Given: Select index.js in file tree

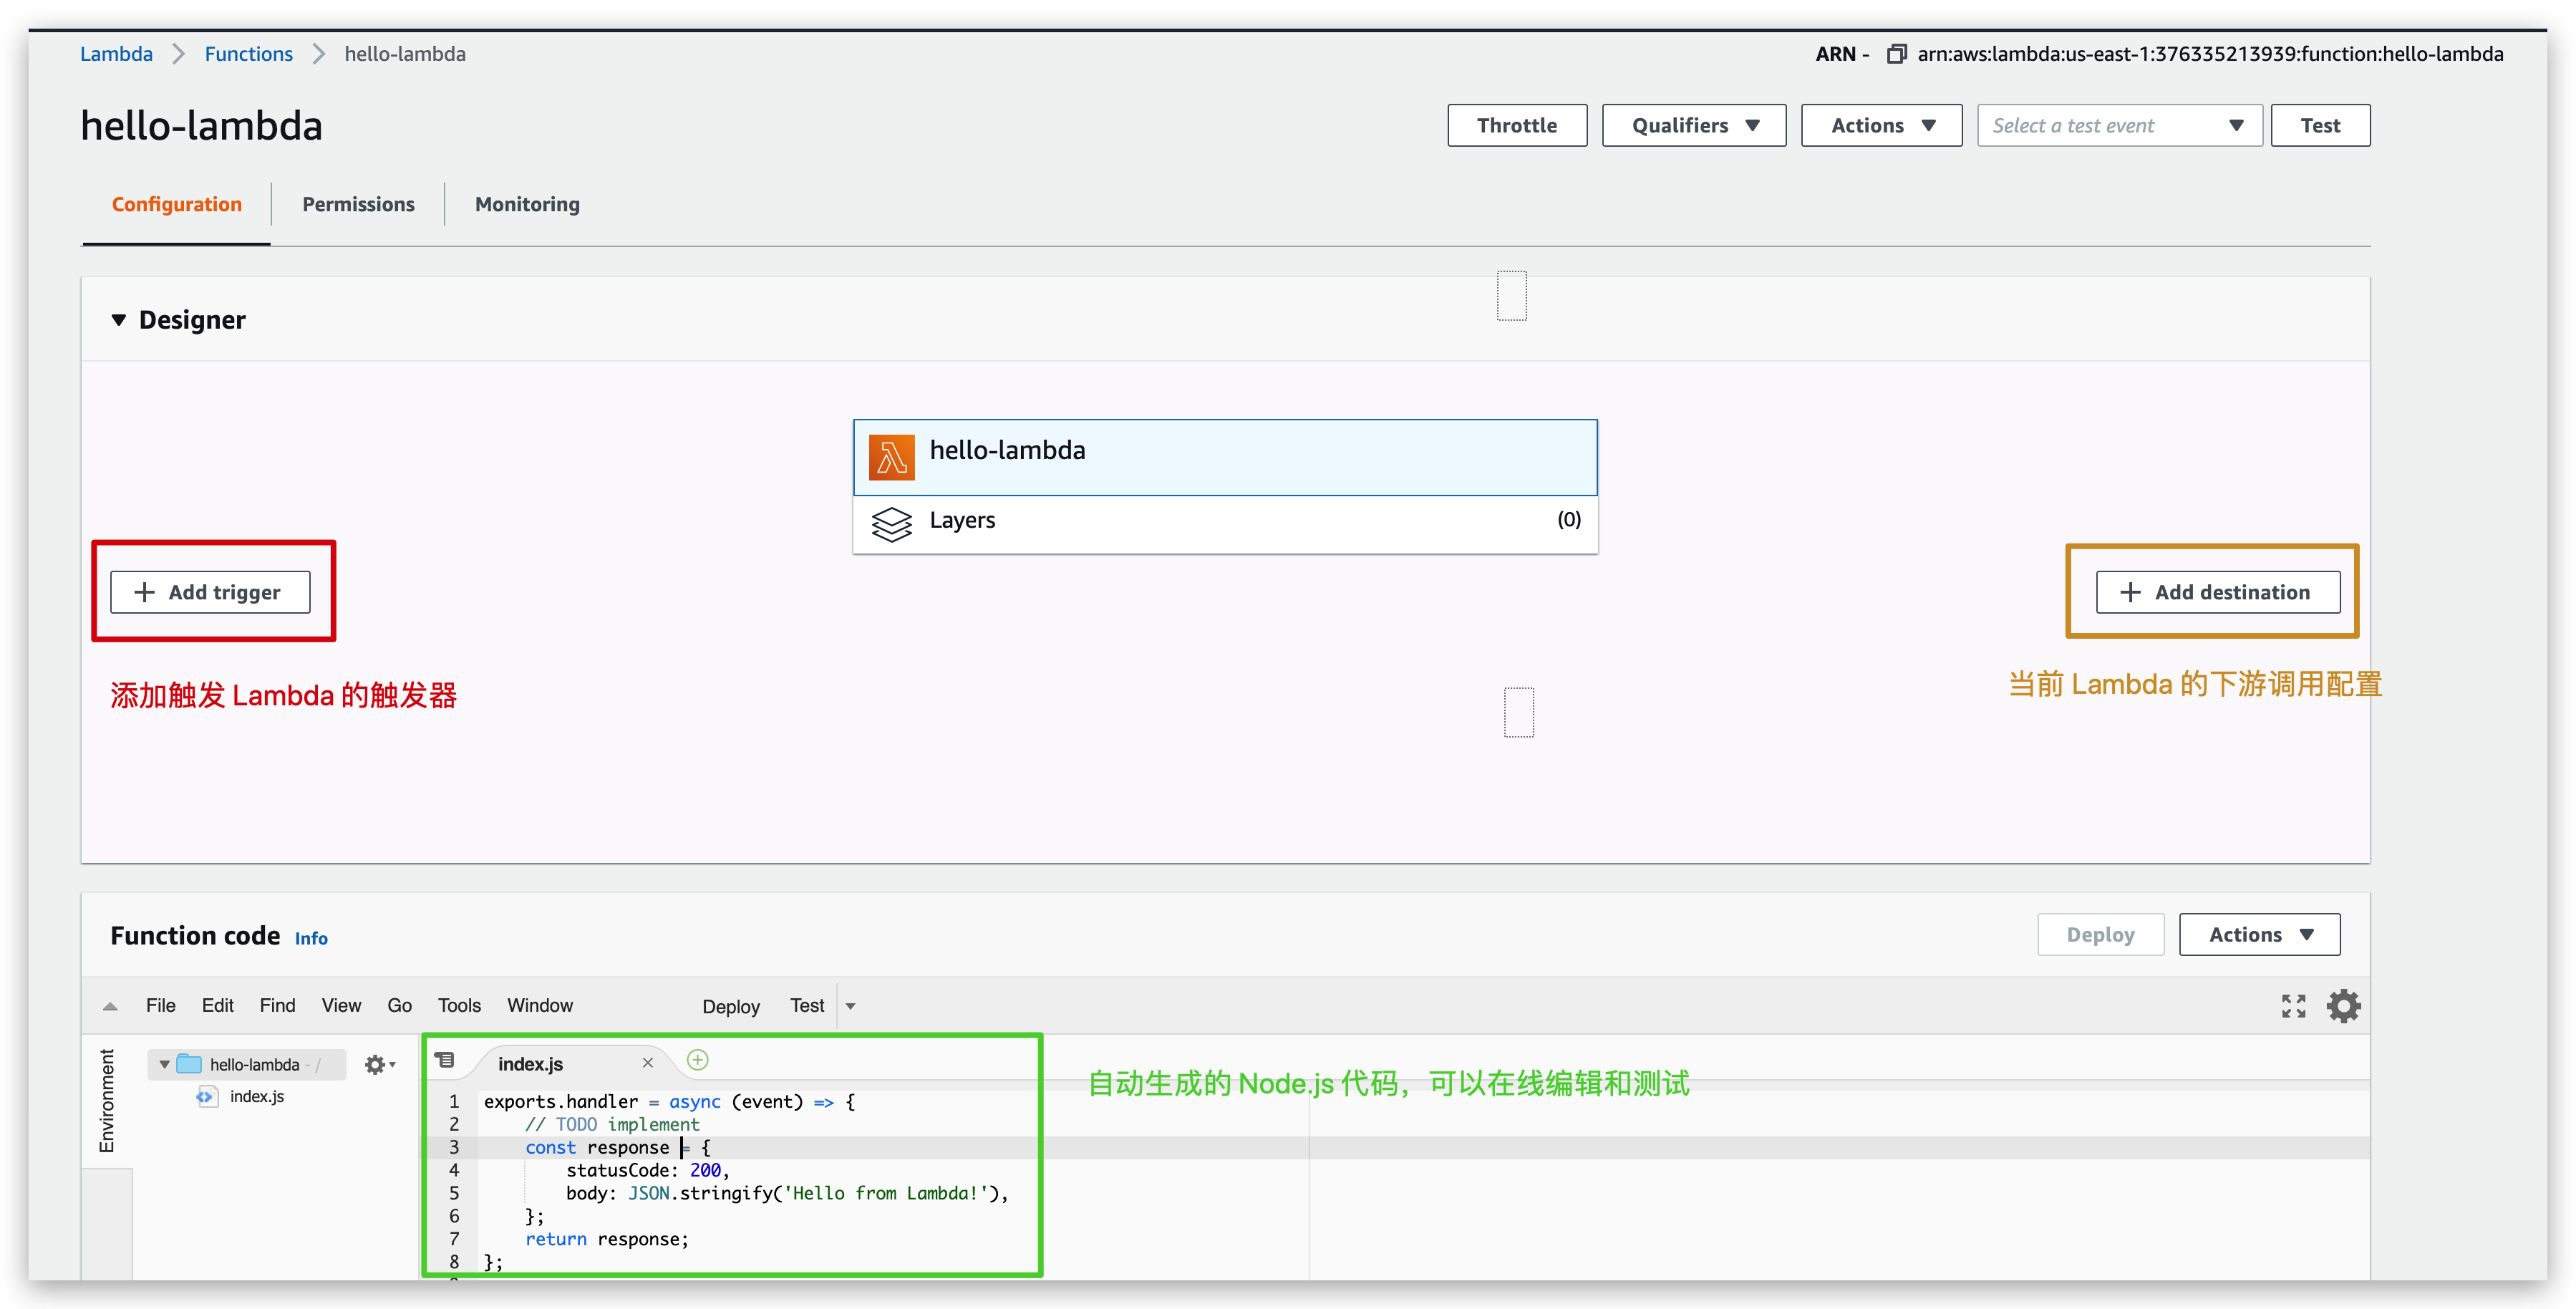Looking at the screenshot, I should (257, 1097).
